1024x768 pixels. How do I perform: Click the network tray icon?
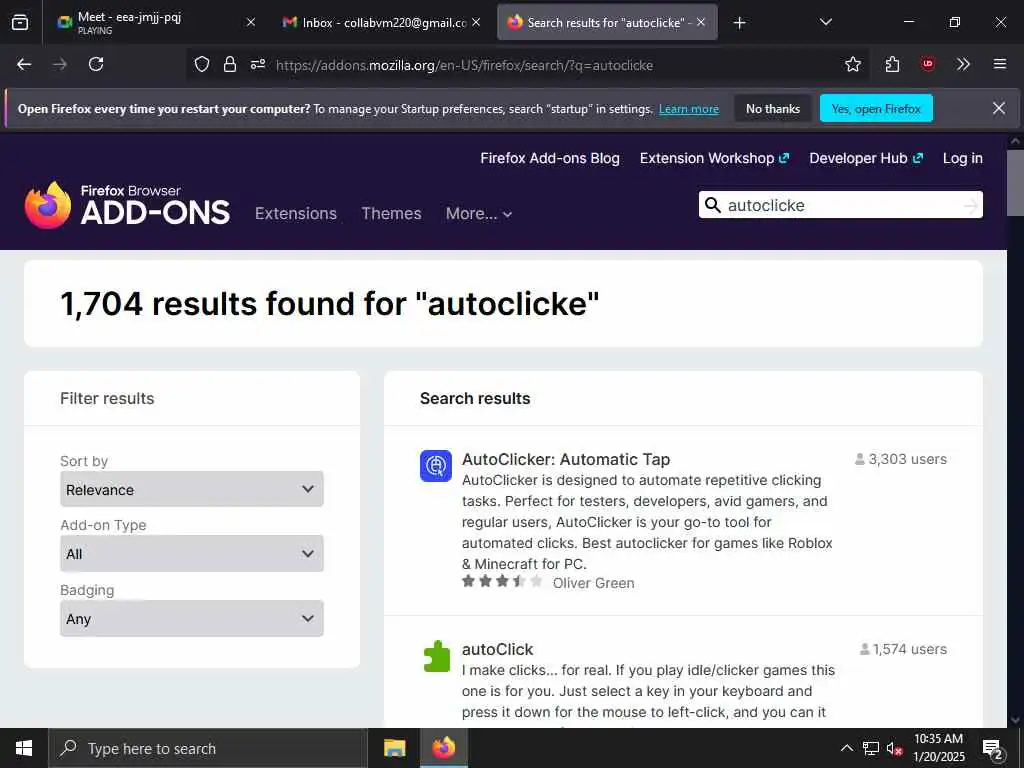pos(871,748)
